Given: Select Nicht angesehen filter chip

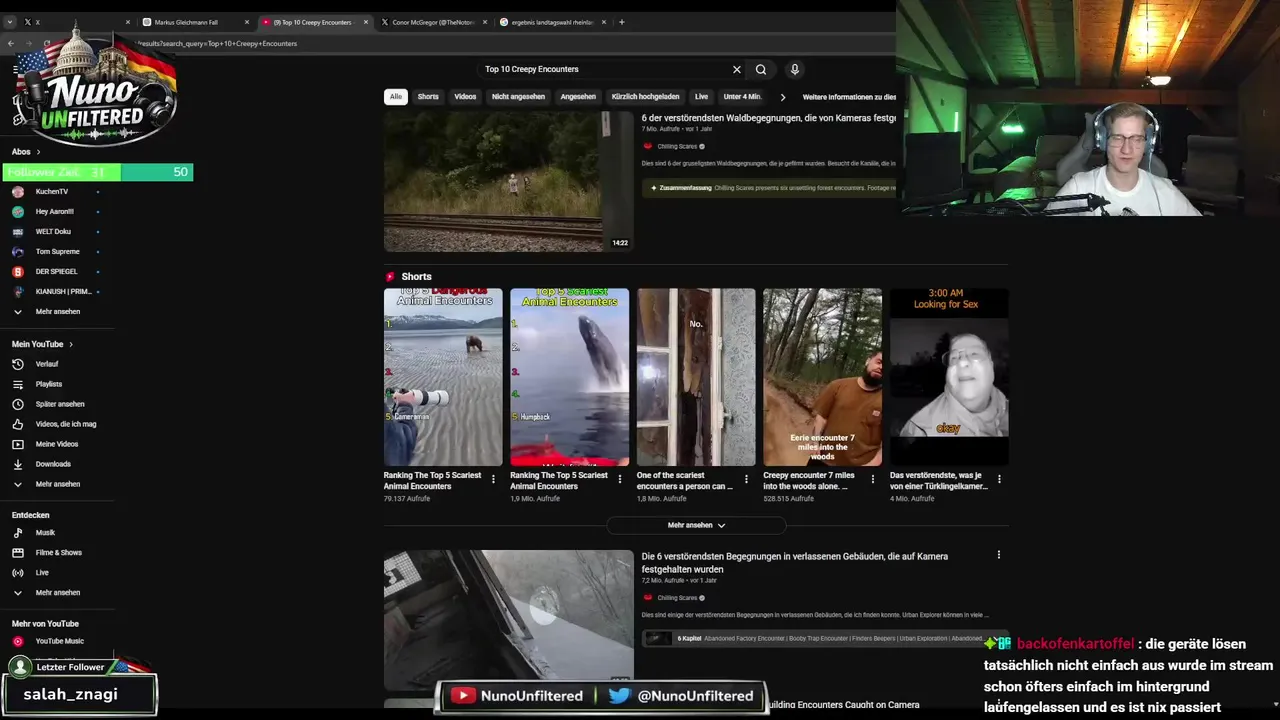Looking at the screenshot, I should point(518,97).
